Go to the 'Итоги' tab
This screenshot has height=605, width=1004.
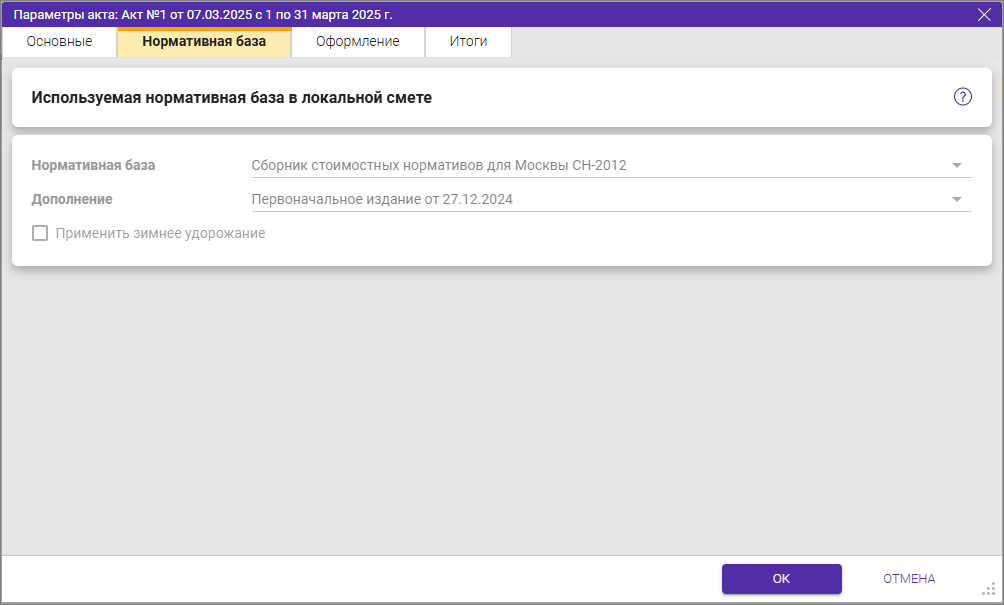coord(468,42)
